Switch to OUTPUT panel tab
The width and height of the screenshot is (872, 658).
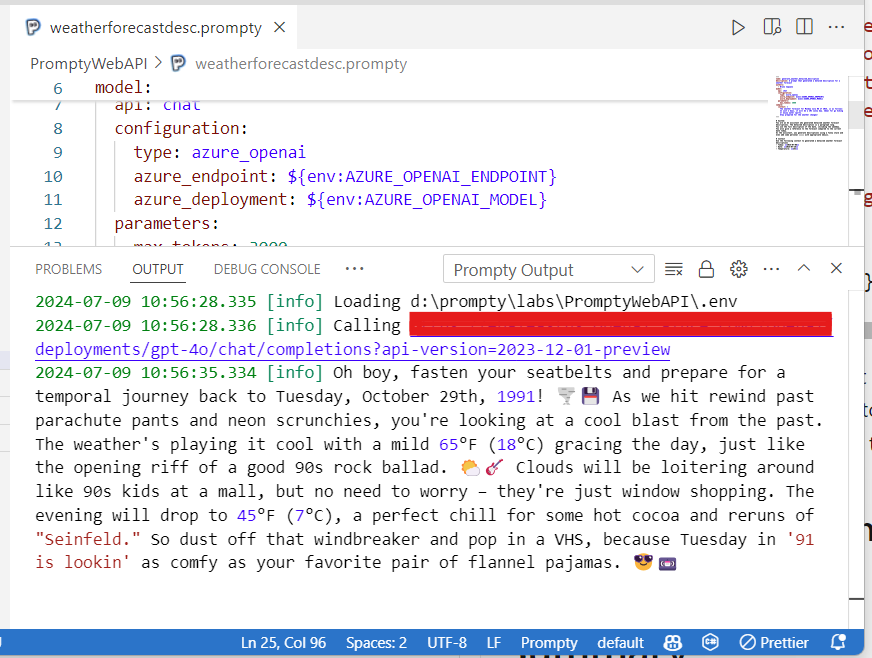tap(158, 269)
